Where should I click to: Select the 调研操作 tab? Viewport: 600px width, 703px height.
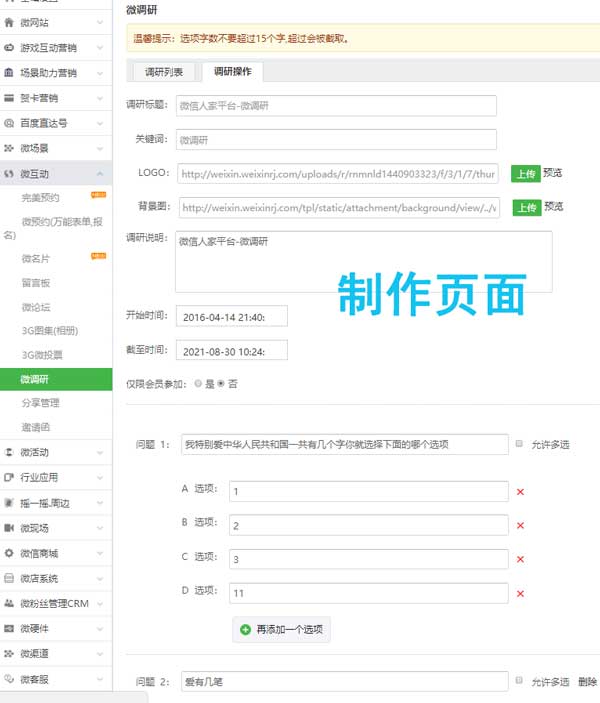click(x=232, y=71)
